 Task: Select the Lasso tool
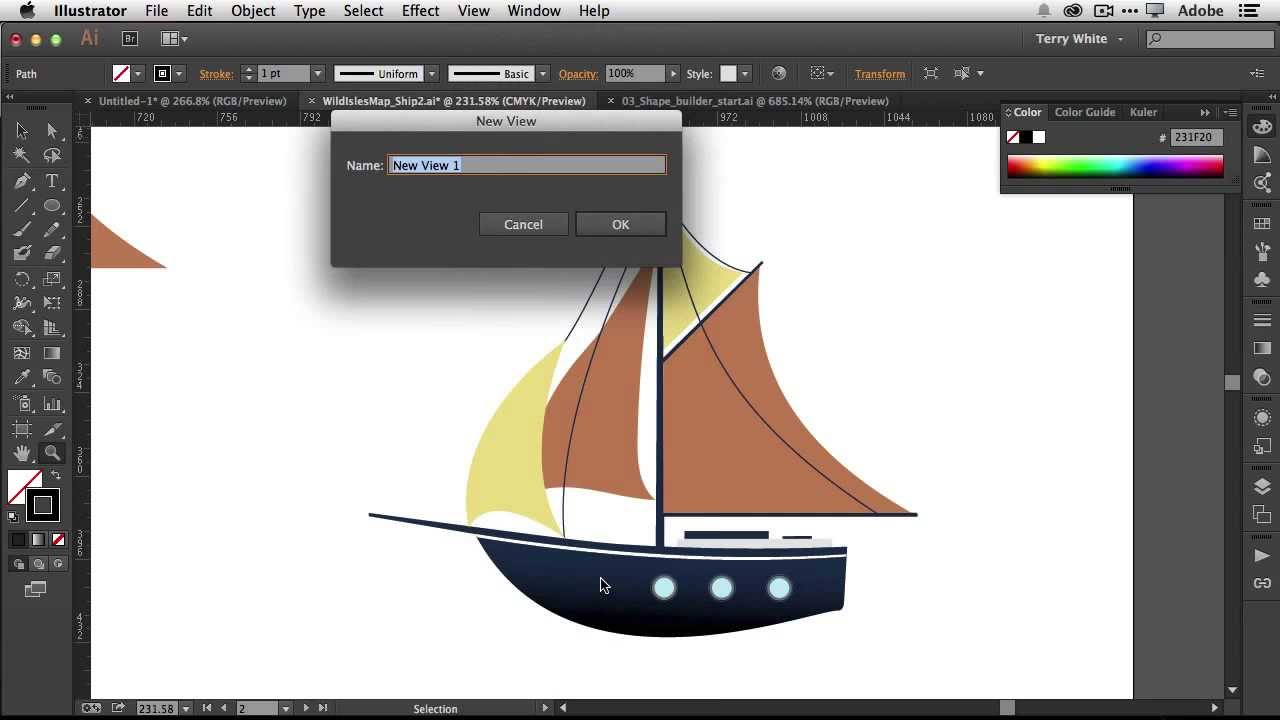coord(52,155)
